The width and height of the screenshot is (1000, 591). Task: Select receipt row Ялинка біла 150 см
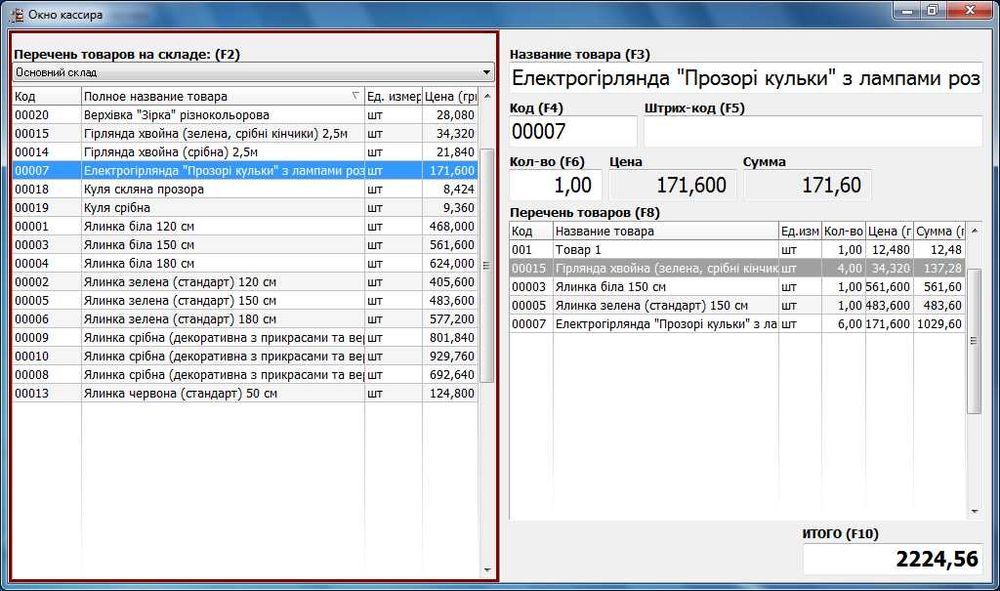coord(737,287)
